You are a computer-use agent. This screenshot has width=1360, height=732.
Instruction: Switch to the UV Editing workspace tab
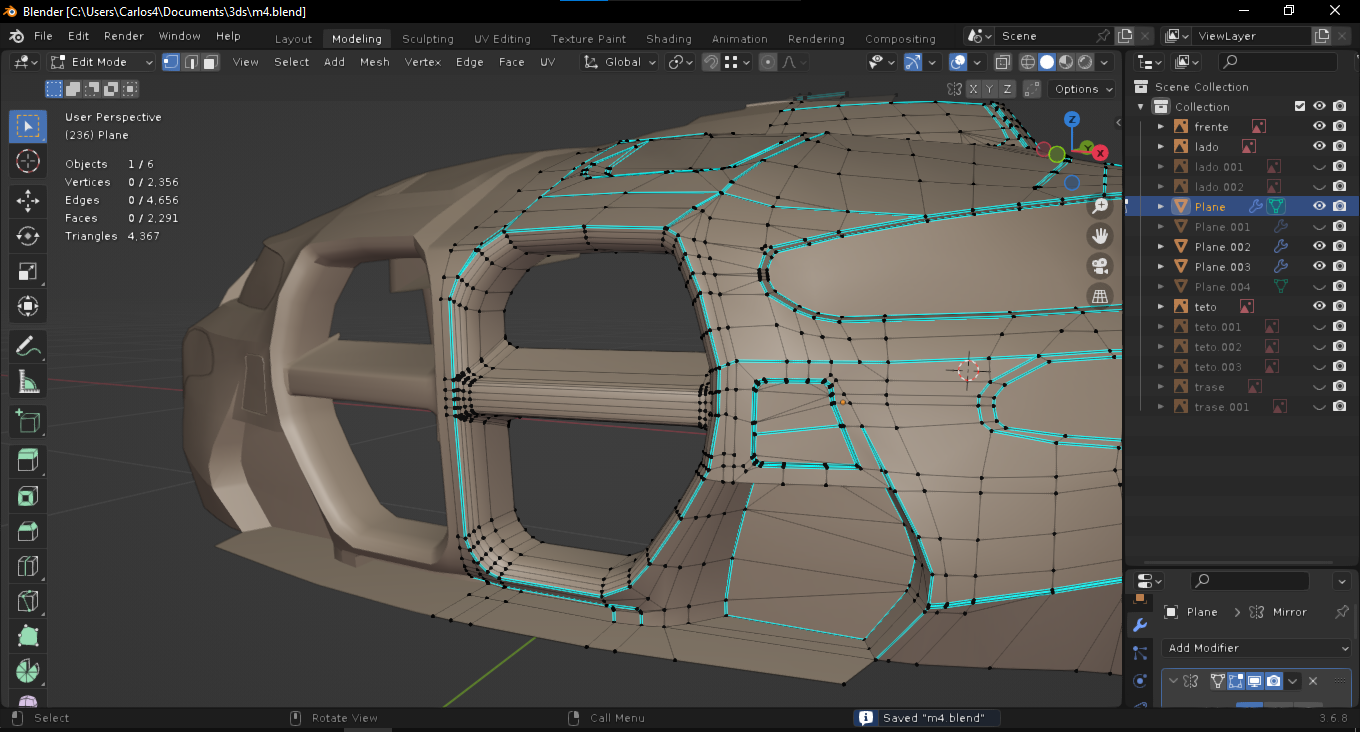[x=502, y=39]
